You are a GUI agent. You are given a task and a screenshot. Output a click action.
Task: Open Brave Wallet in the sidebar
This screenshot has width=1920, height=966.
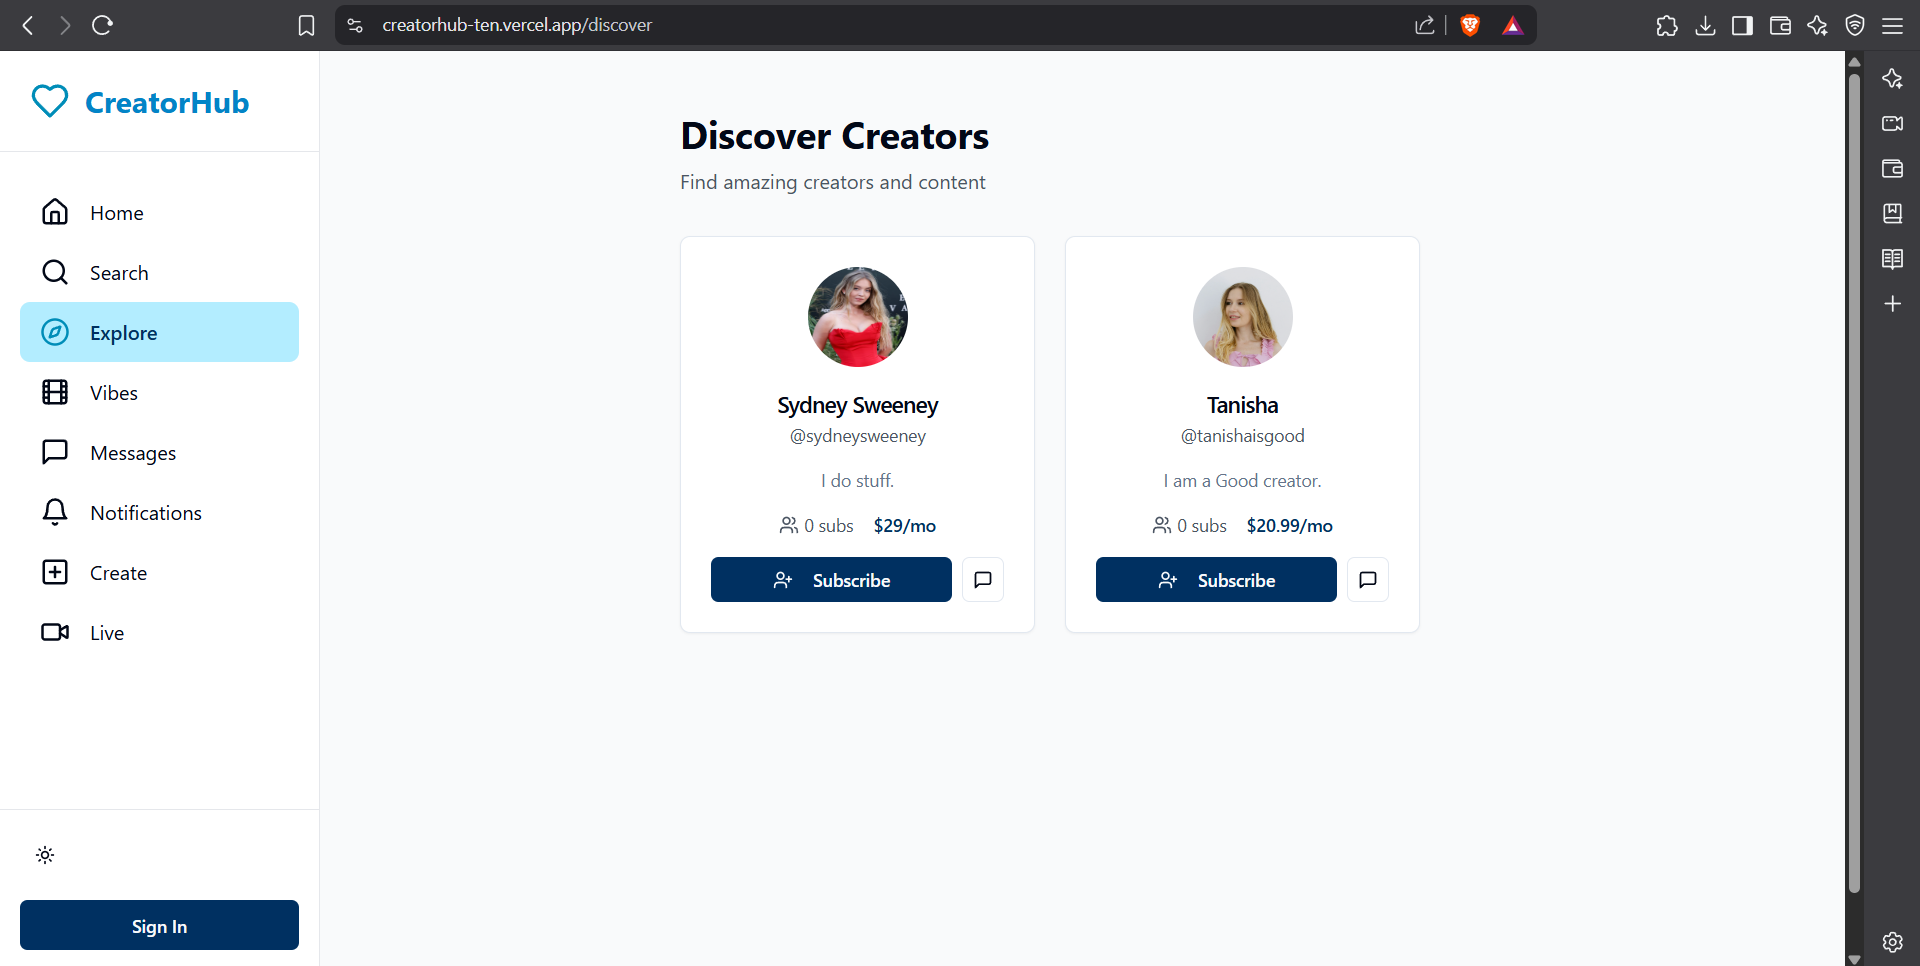coord(1893,169)
